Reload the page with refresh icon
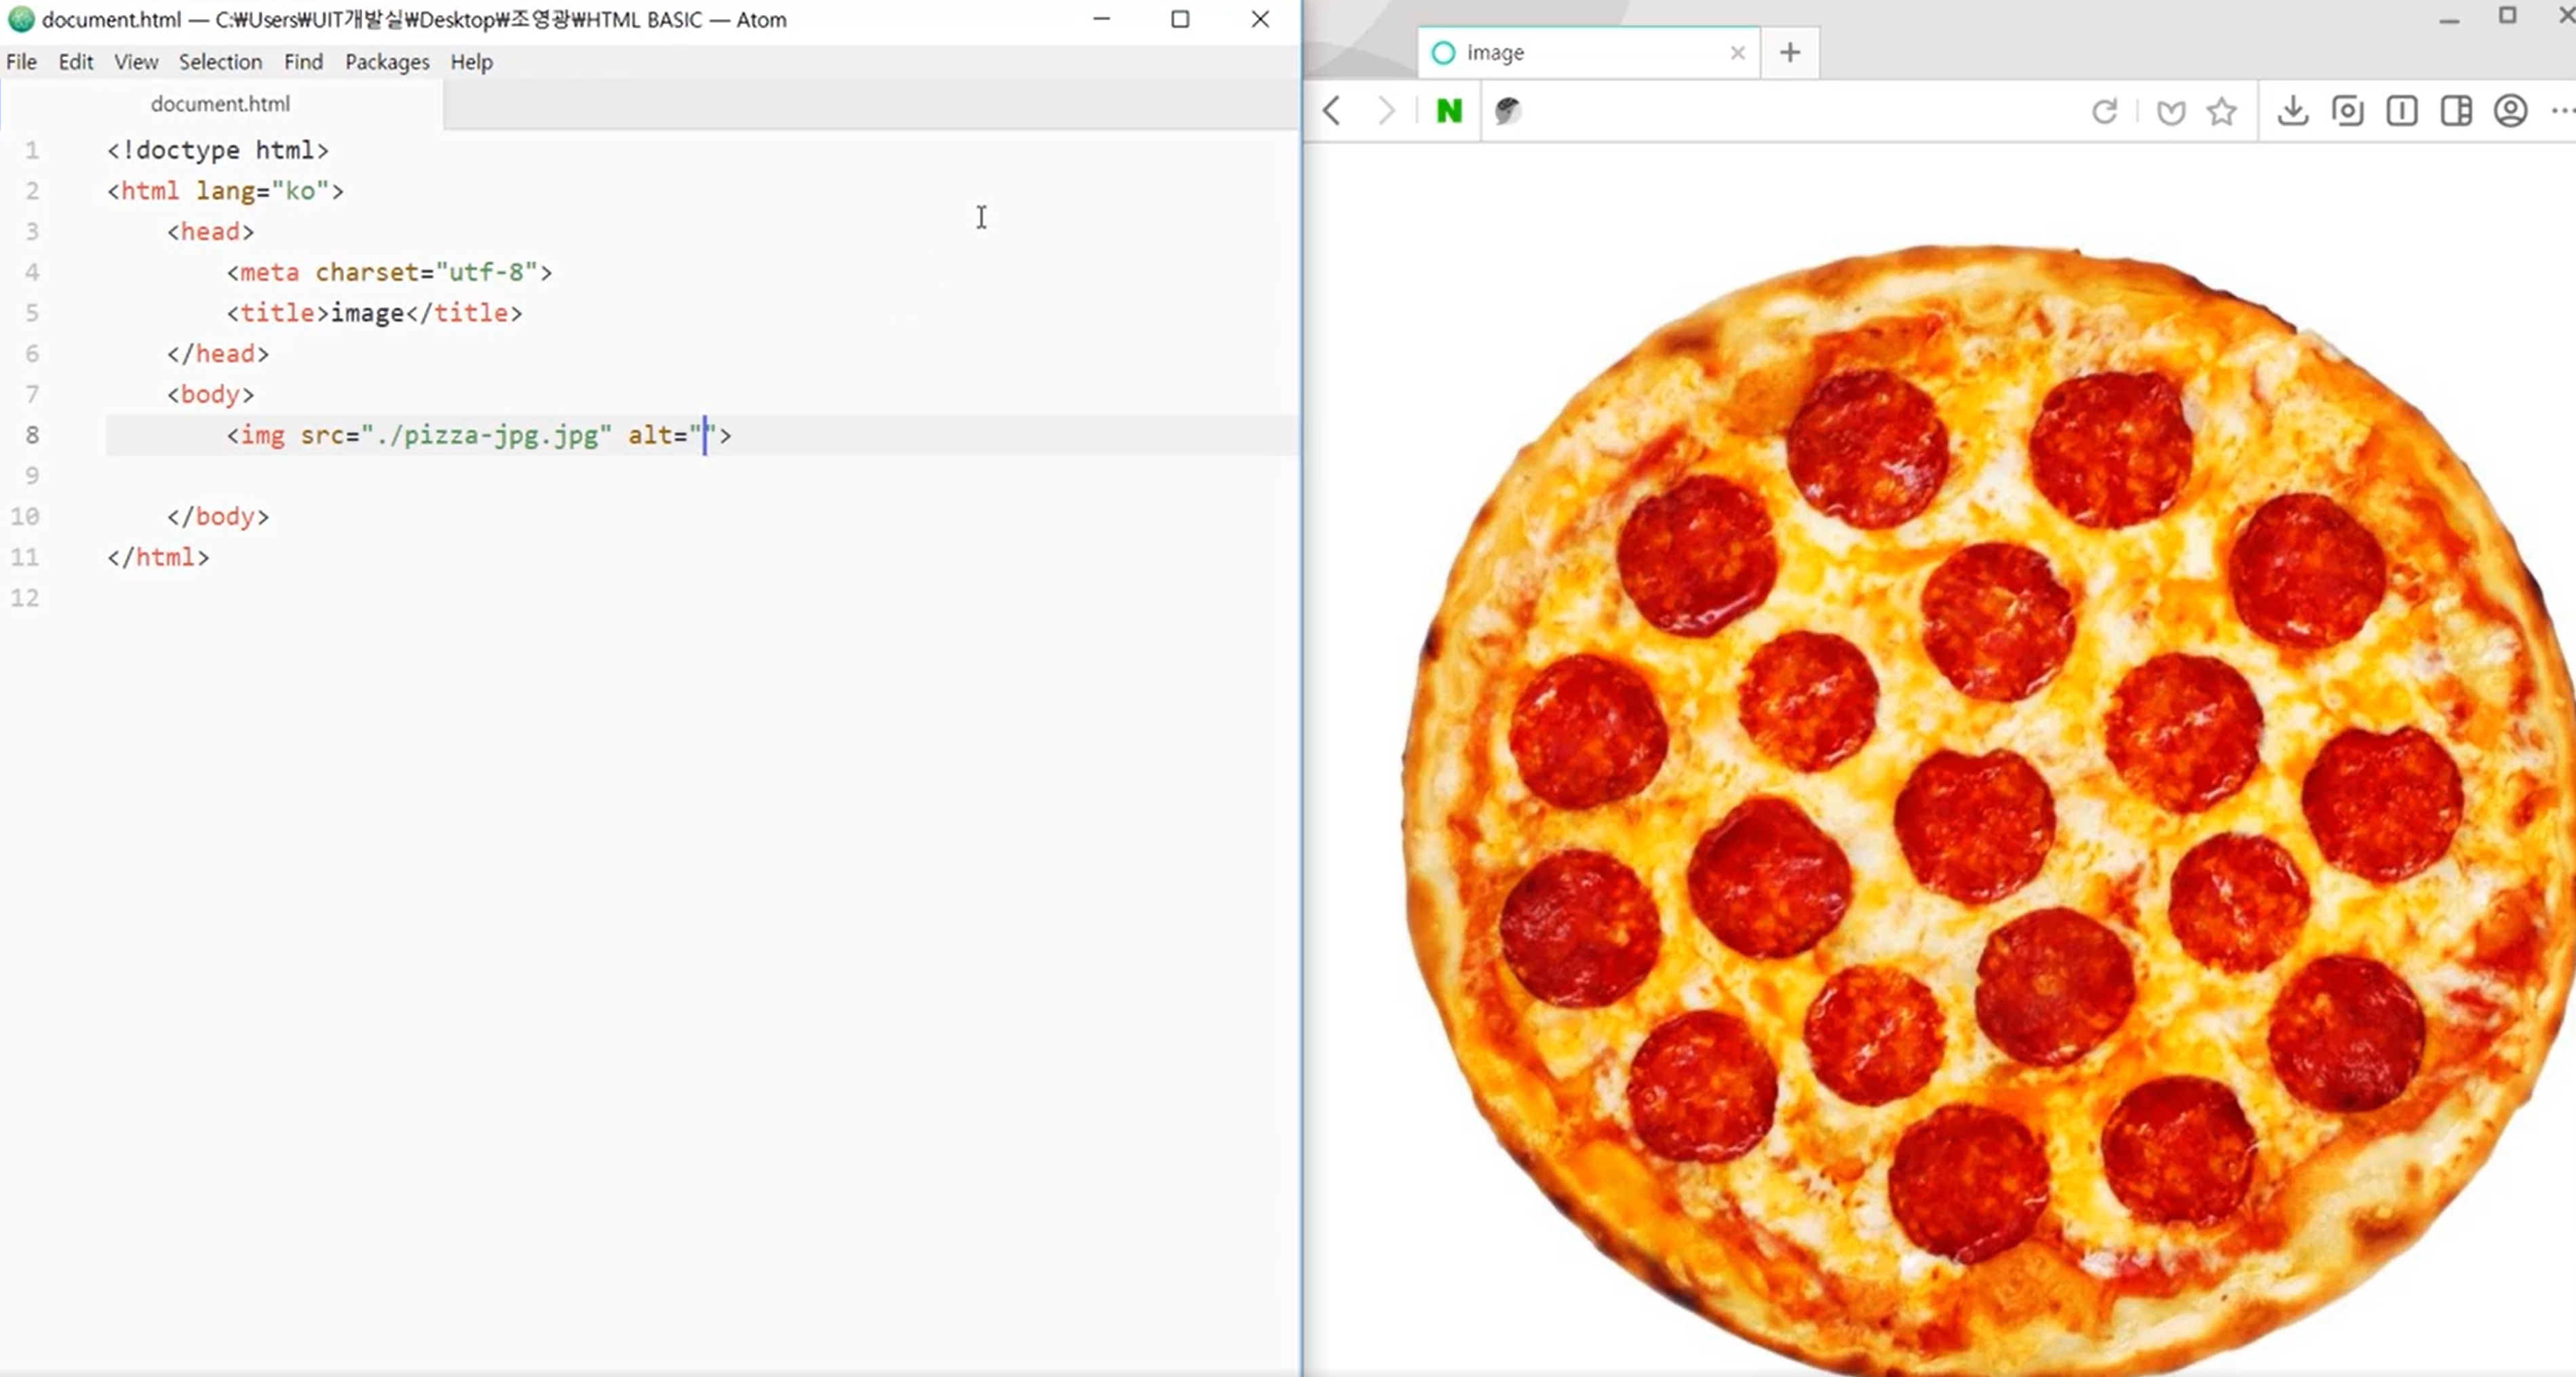This screenshot has height=1377, width=2576. pos(2104,111)
